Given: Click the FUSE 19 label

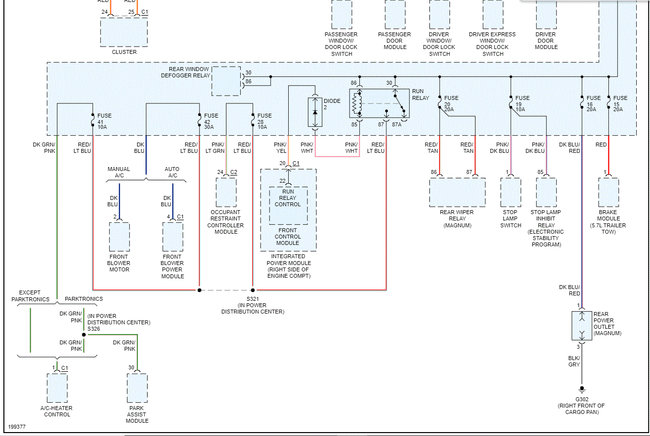Looking at the screenshot, I should point(521,104).
